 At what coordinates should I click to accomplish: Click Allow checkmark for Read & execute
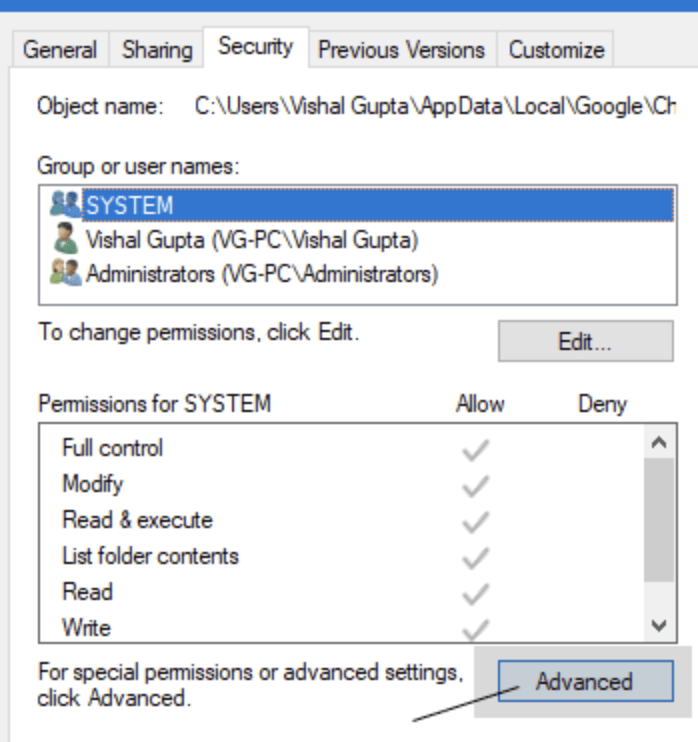tap(476, 522)
